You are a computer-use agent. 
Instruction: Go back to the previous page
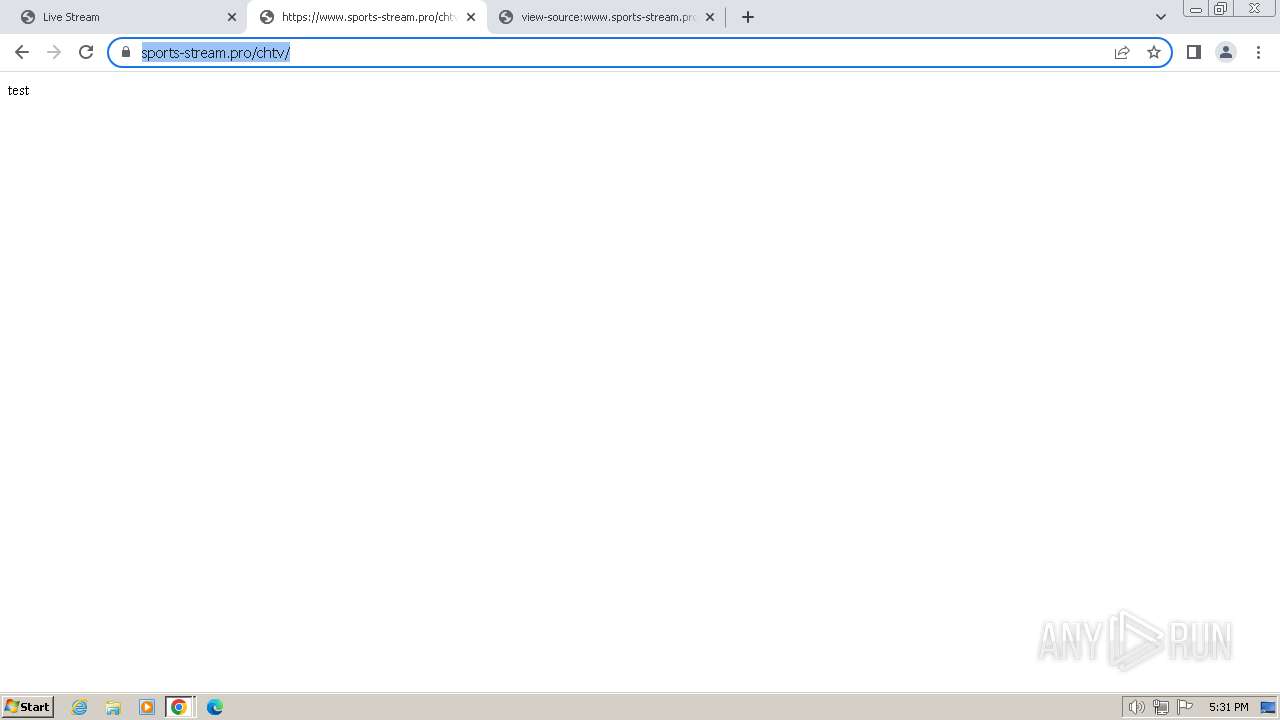coord(22,52)
